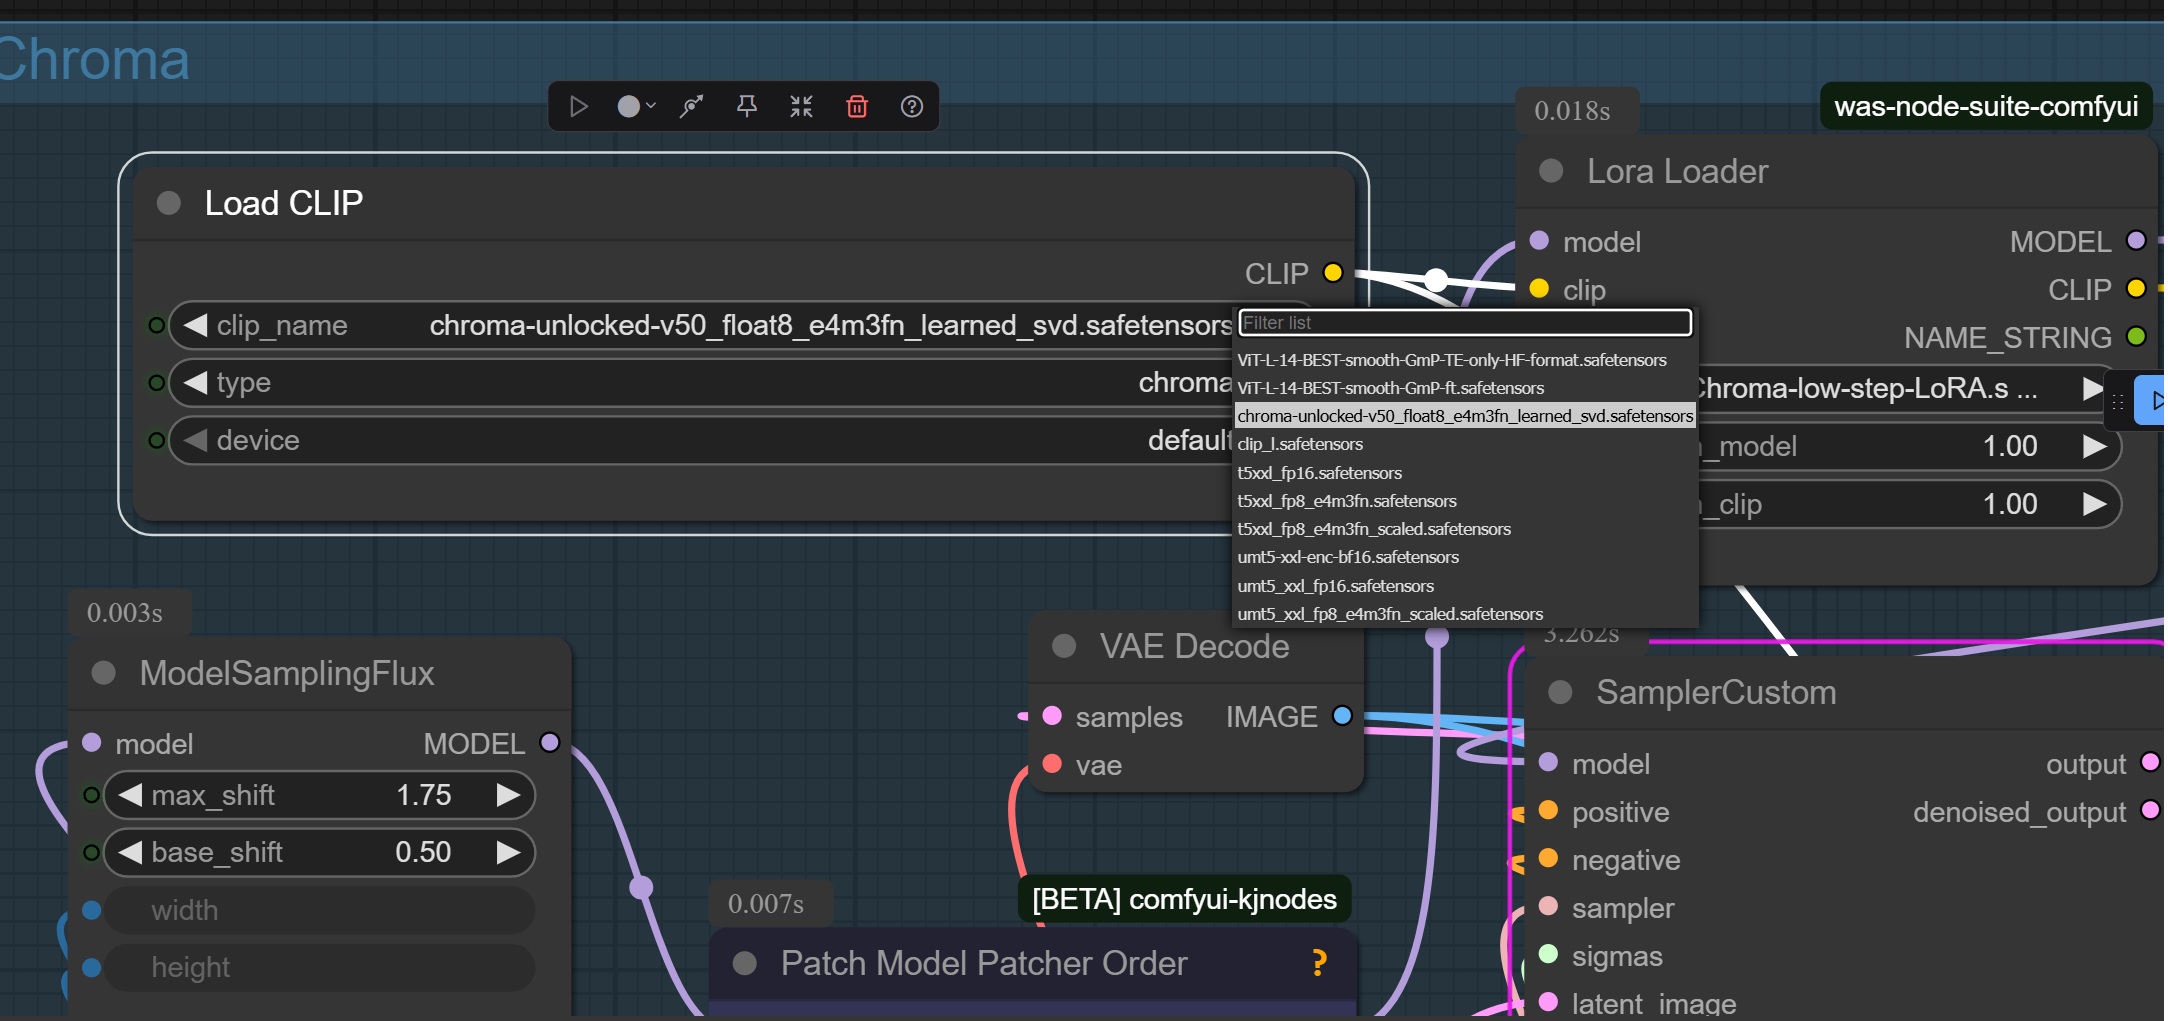This screenshot has width=2168, height=1021.
Task: Click the yellow question mark on Patch Model Patcher Order
Action: 1319,963
